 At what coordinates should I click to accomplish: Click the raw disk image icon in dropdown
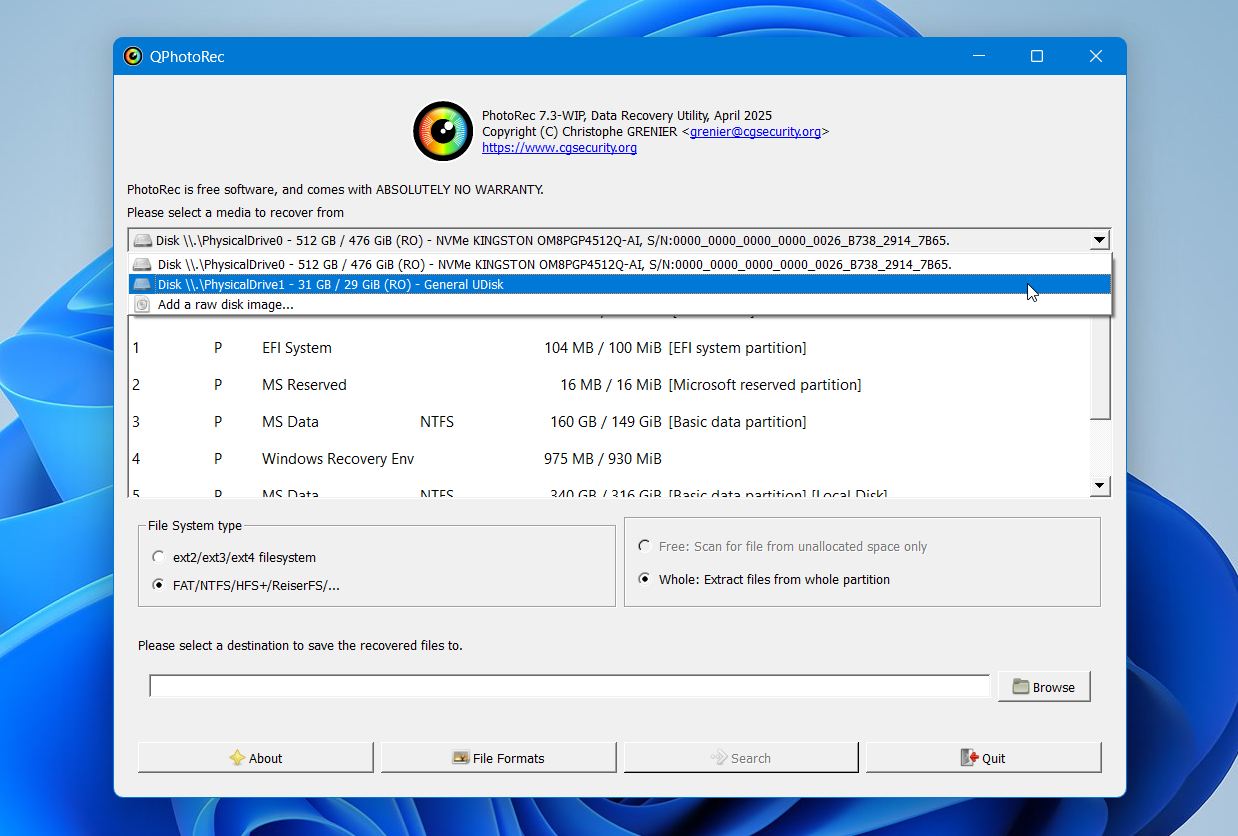point(142,305)
